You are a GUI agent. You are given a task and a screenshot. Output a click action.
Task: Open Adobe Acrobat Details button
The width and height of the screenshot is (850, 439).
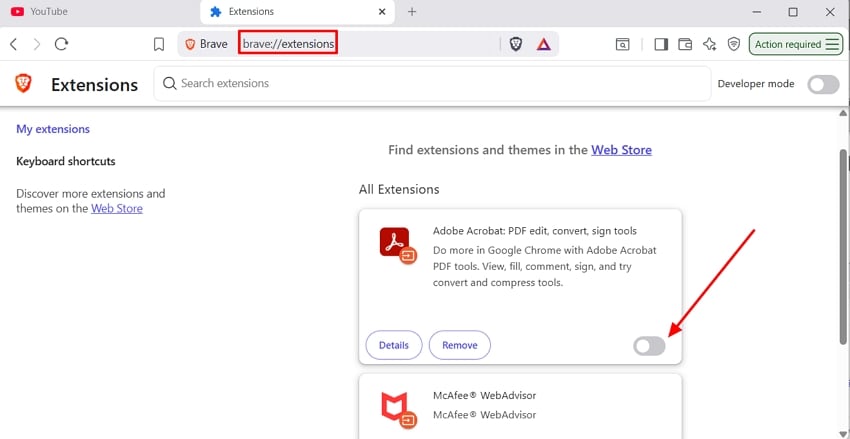point(394,345)
